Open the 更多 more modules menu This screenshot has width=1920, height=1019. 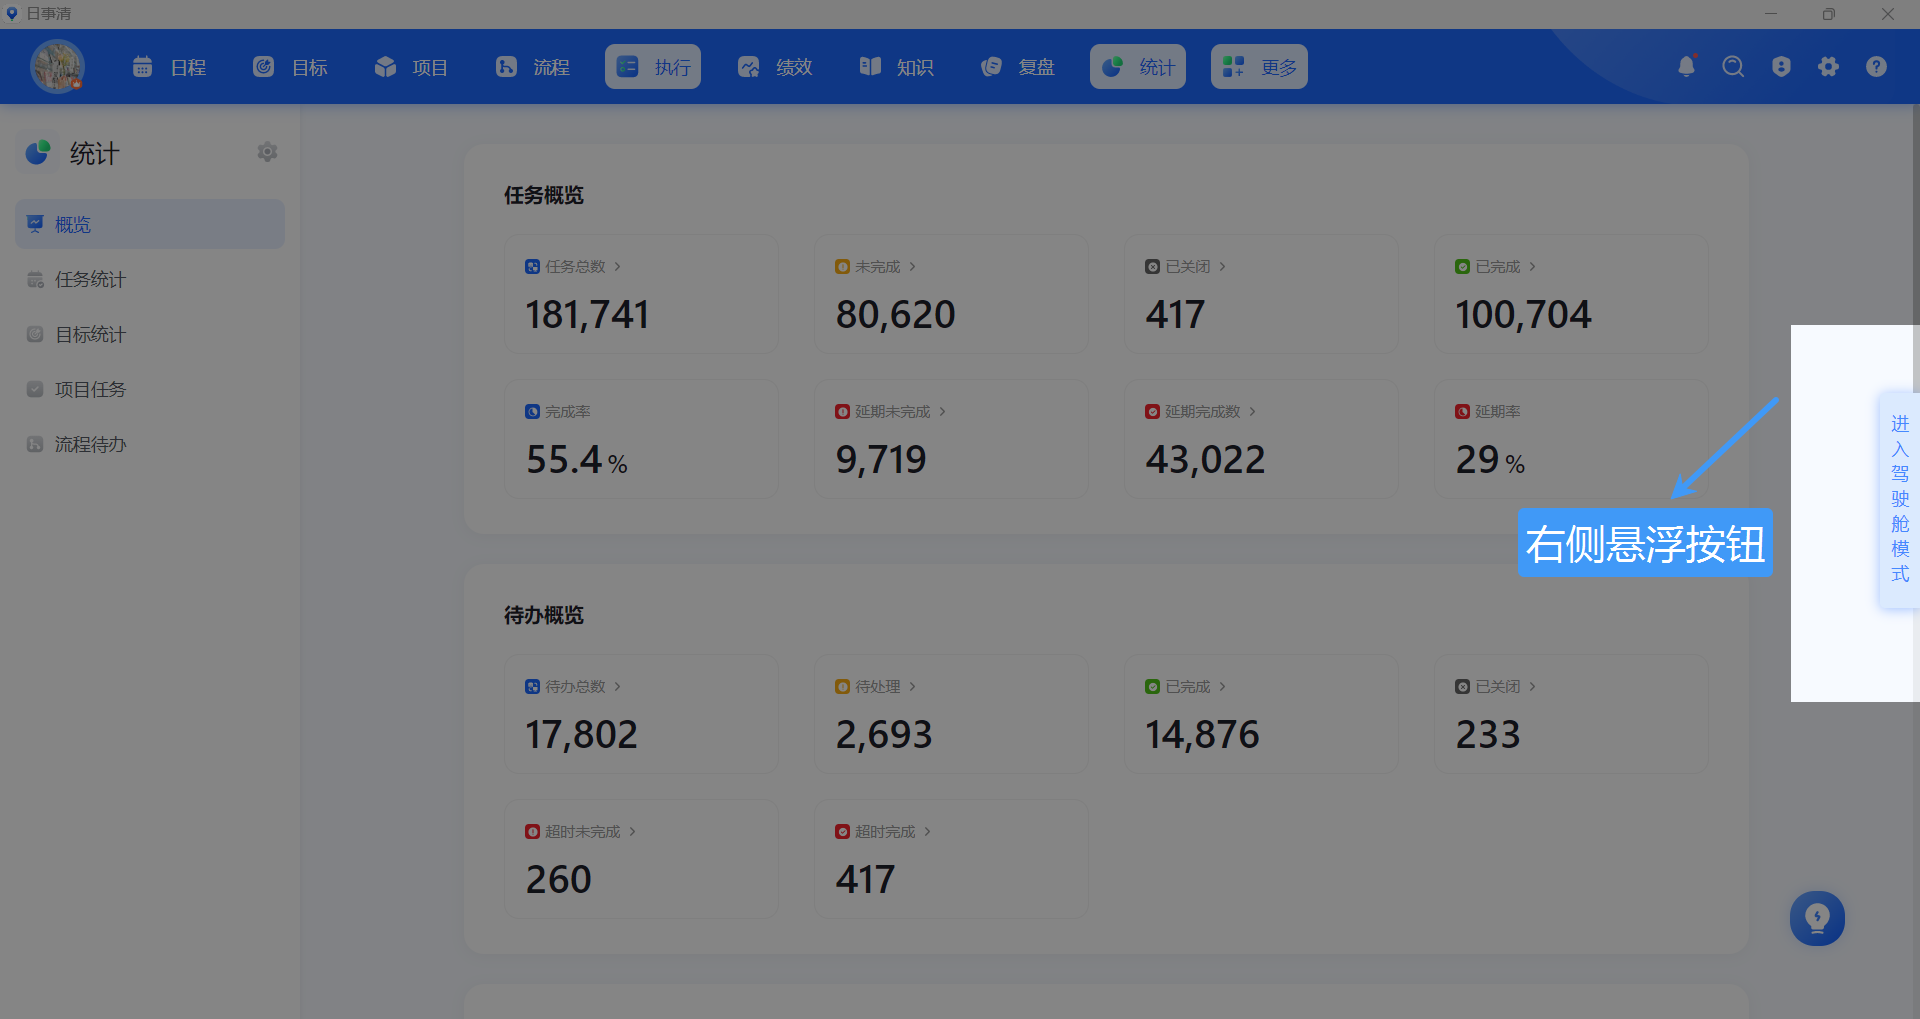click(x=1259, y=67)
